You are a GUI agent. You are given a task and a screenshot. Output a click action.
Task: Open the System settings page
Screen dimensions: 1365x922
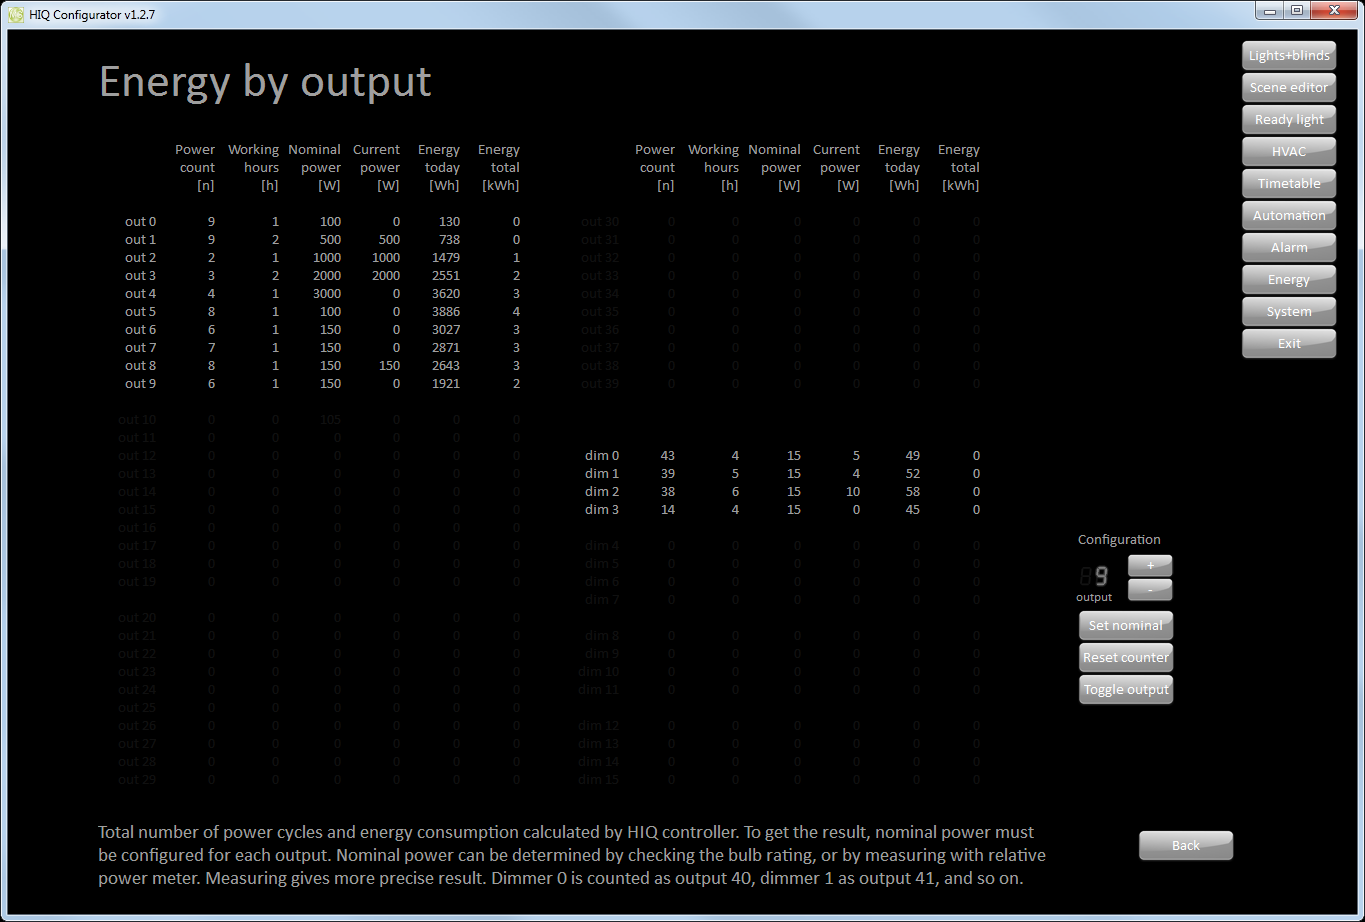[1288, 312]
